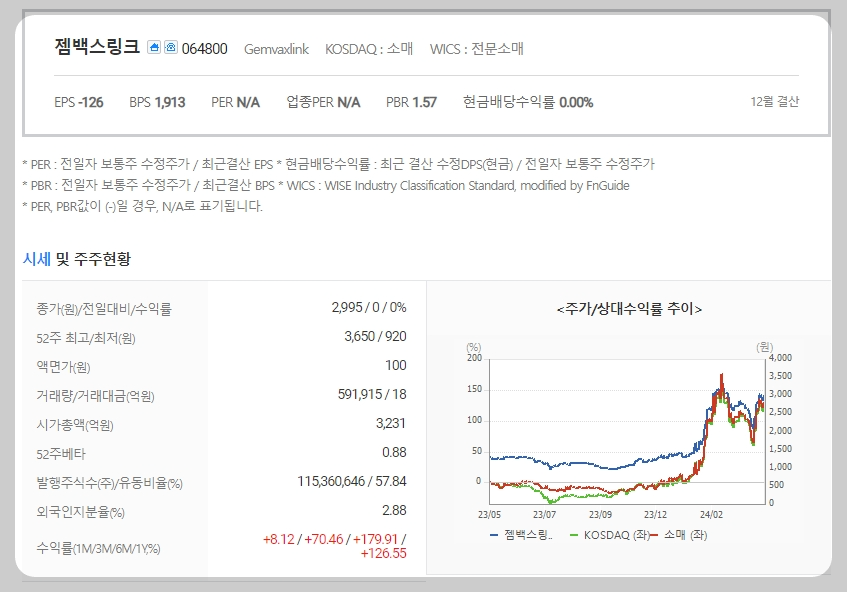Click the 23/09 chart axis label
The height and width of the screenshot is (592, 847).
(x=600, y=515)
